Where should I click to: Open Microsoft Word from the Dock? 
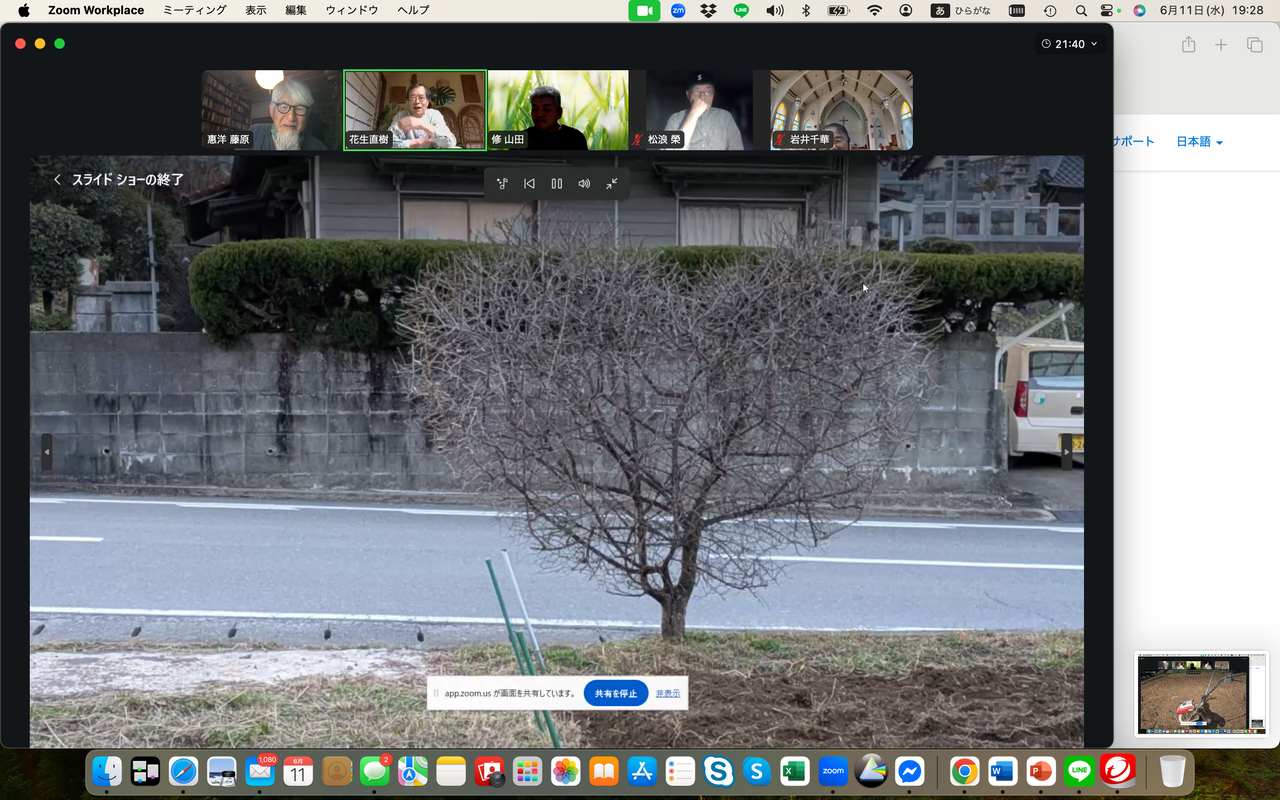point(1003,771)
